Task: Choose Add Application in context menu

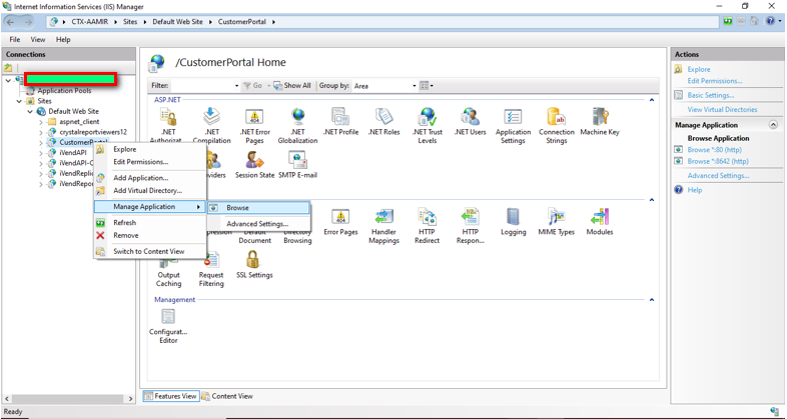Action: tap(141, 178)
